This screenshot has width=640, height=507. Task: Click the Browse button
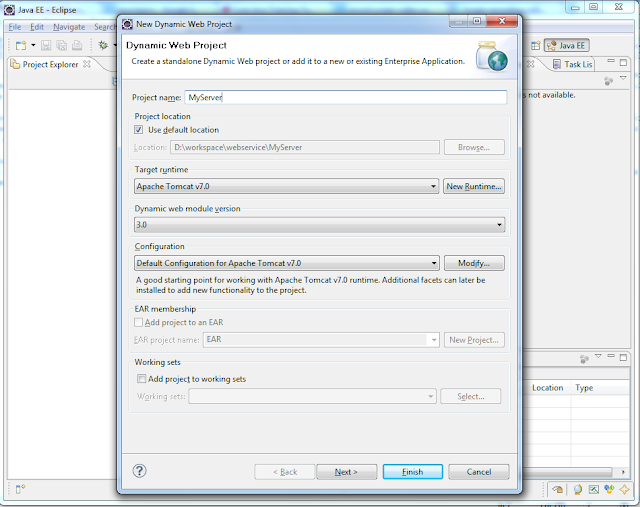tap(474, 147)
